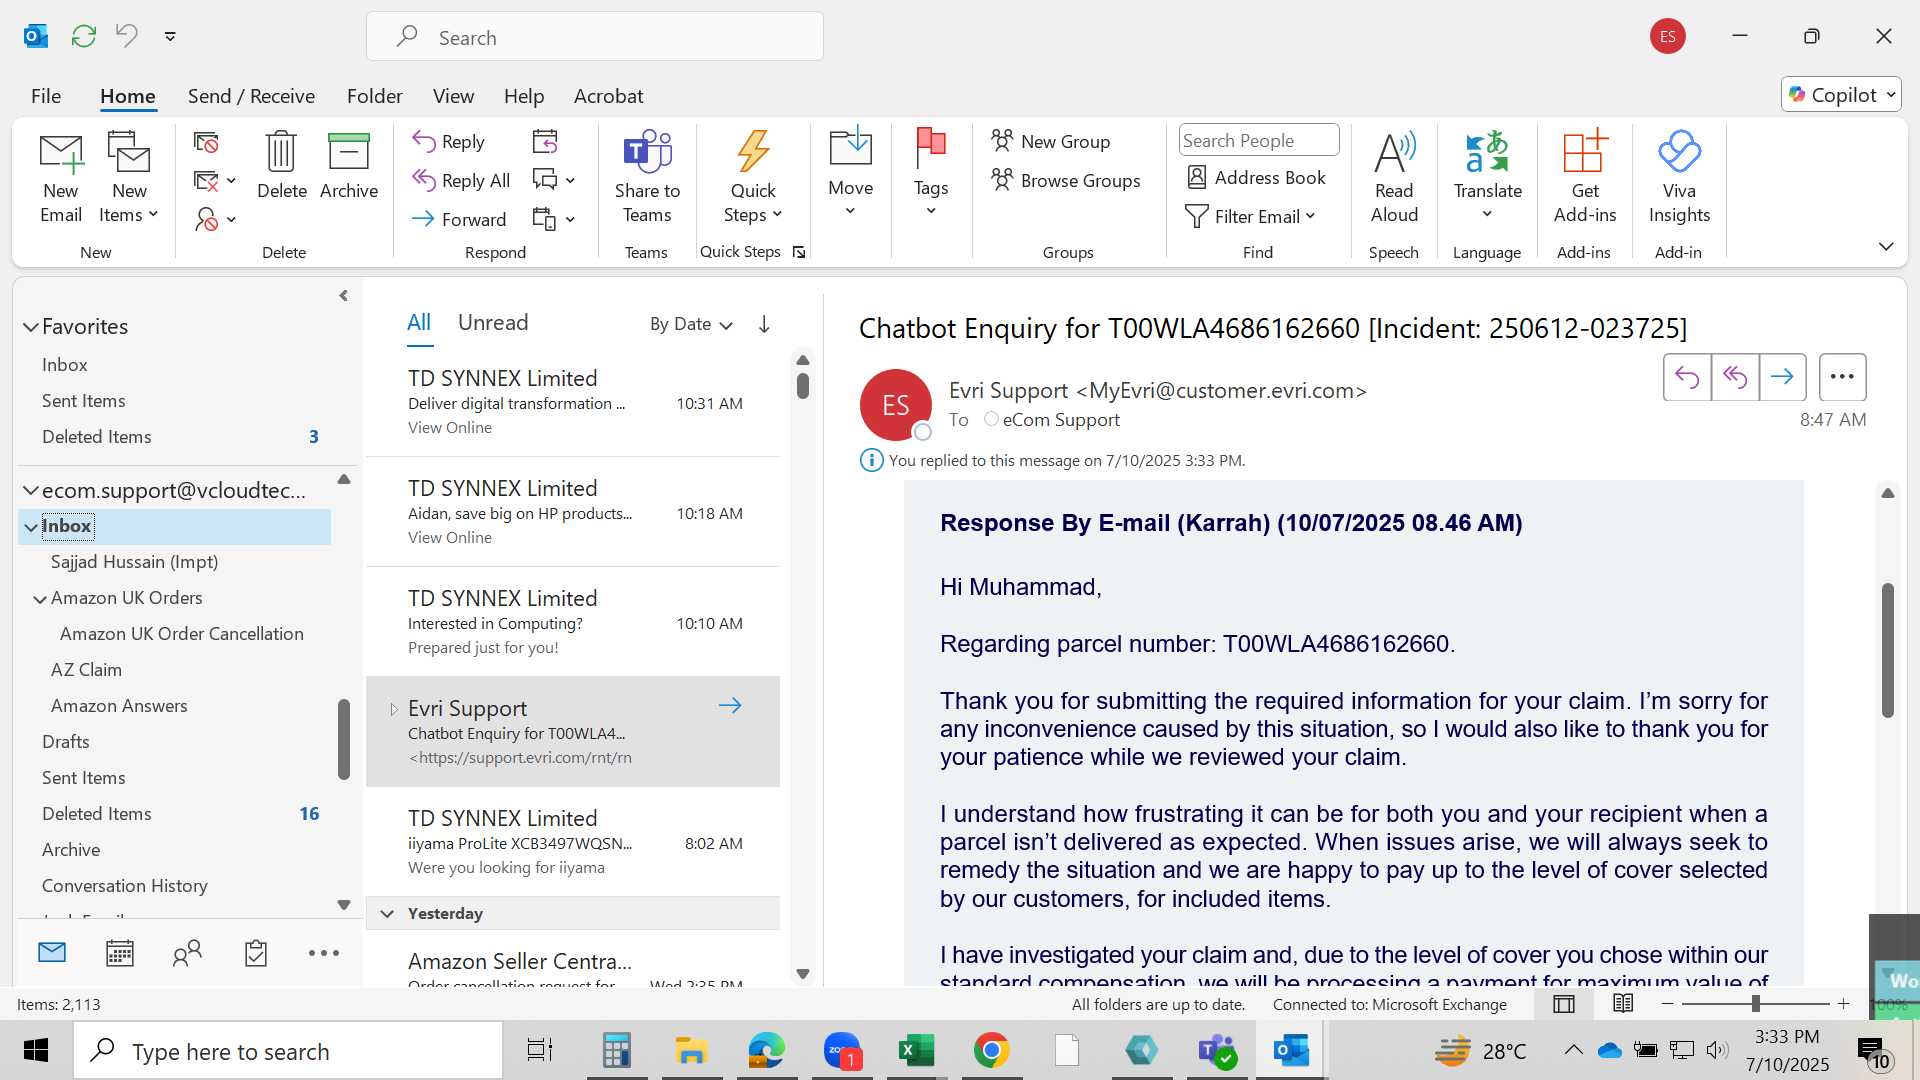
Task: Show only Unread messages
Action: click(x=493, y=323)
